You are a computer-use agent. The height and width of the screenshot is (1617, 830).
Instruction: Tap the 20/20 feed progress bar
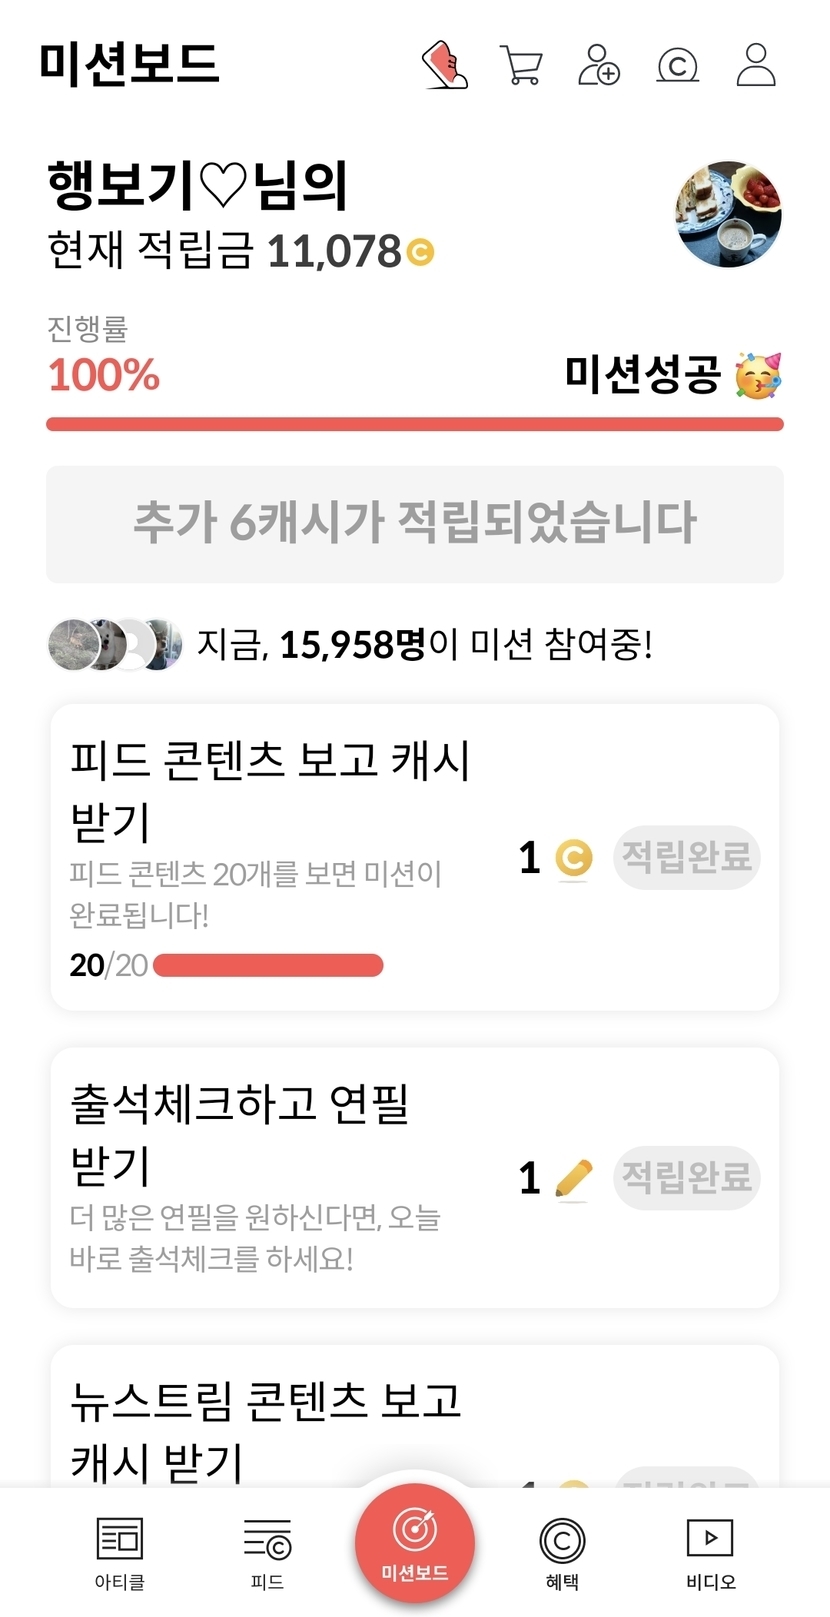(x=268, y=965)
